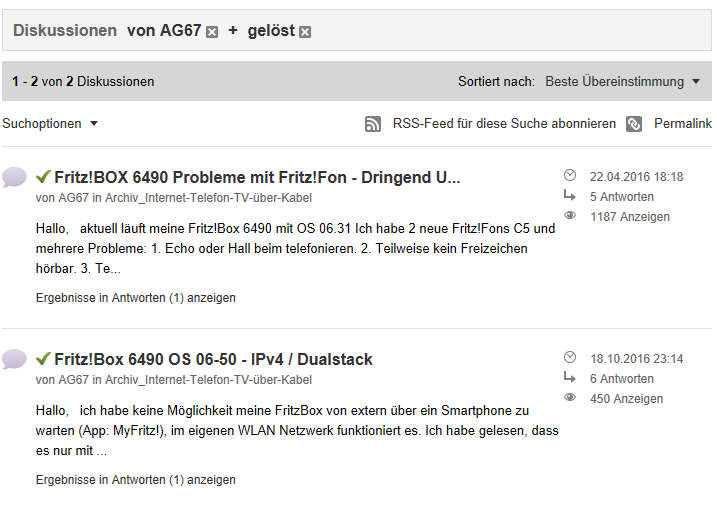Show reply results under the Fritz!Fon thread

coord(136,298)
